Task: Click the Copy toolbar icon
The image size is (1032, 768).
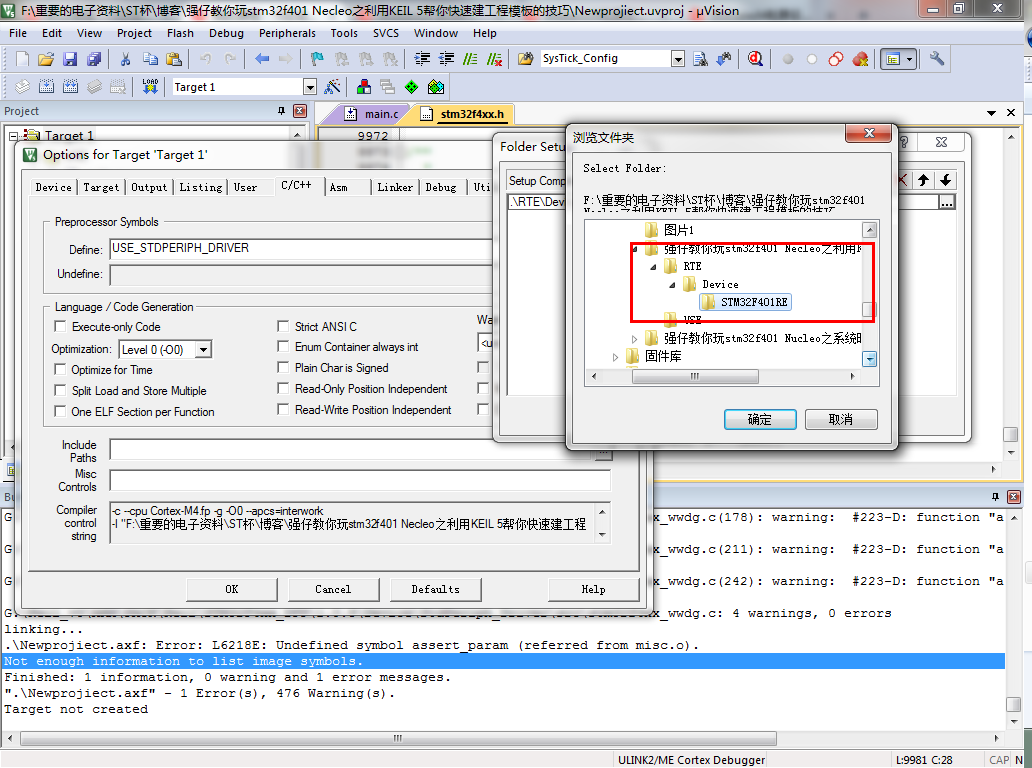Action: tap(150, 59)
